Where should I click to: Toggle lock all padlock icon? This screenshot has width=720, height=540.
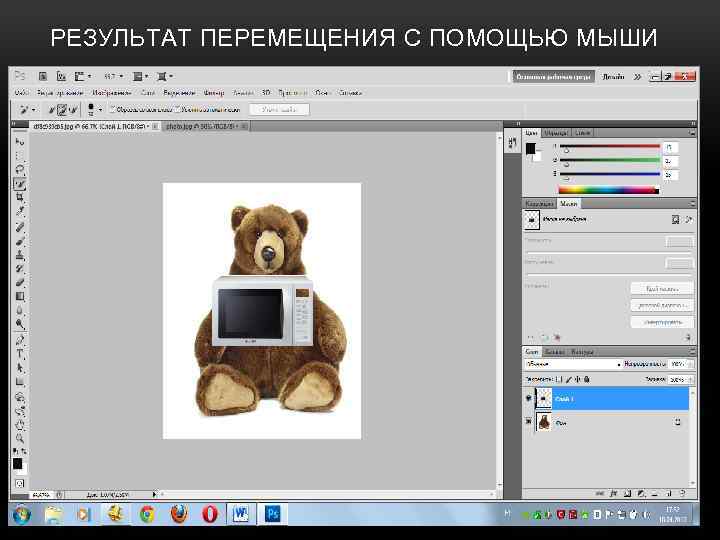pos(587,379)
